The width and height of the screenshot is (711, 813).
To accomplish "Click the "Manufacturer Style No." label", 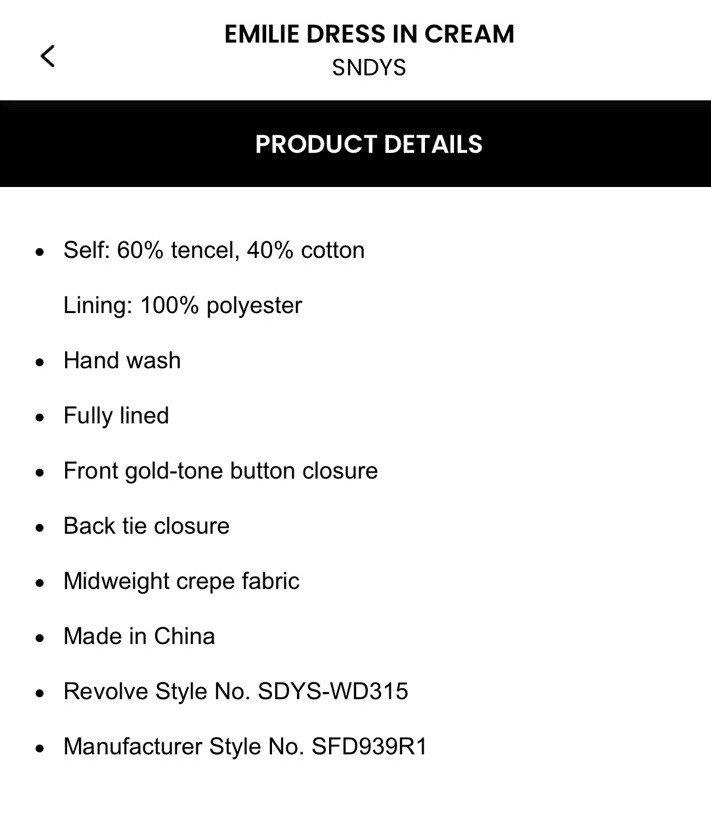I will tap(183, 746).
